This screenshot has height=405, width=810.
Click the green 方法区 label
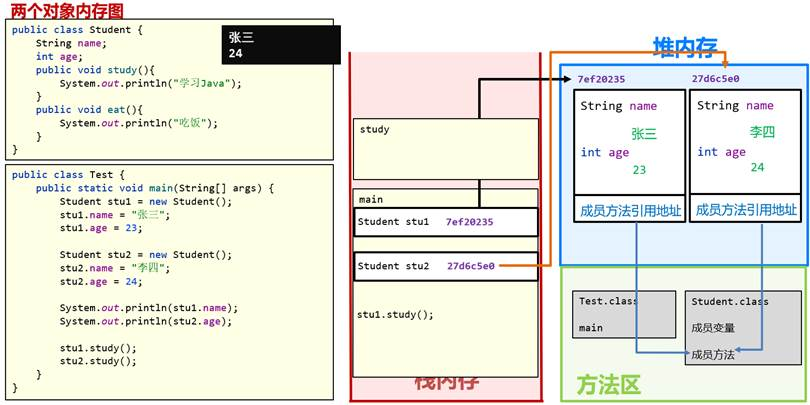click(x=609, y=384)
